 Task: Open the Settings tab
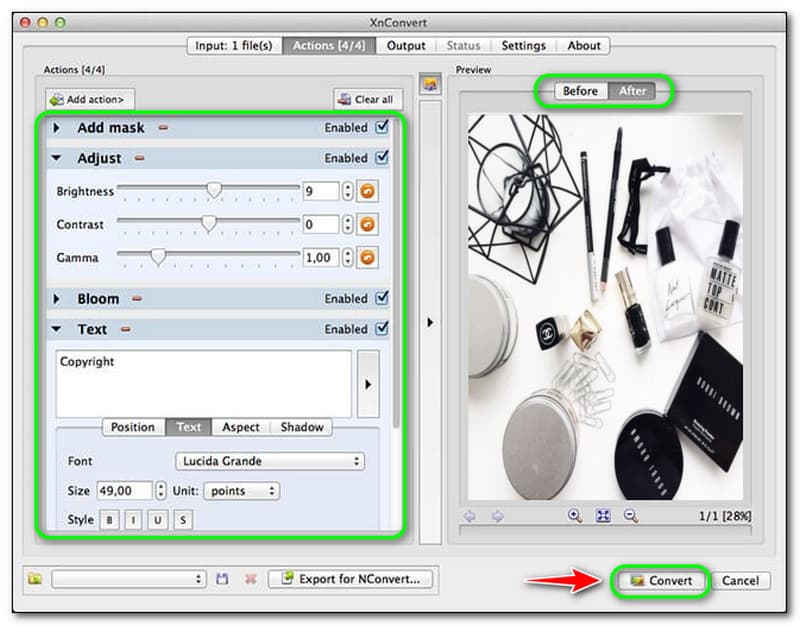pos(523,45)
